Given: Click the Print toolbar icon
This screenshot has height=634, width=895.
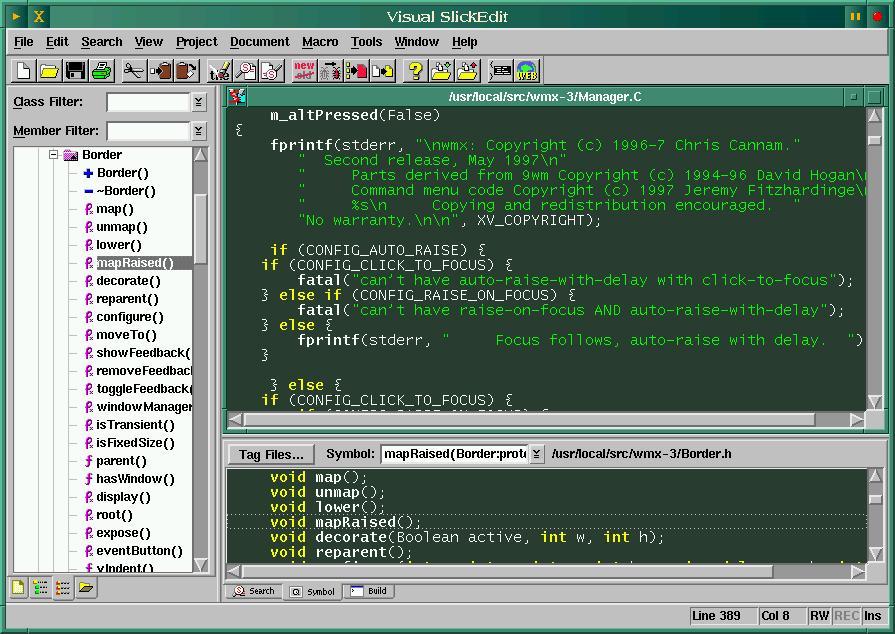Looking at the screenshot, I should pos(101,71).
